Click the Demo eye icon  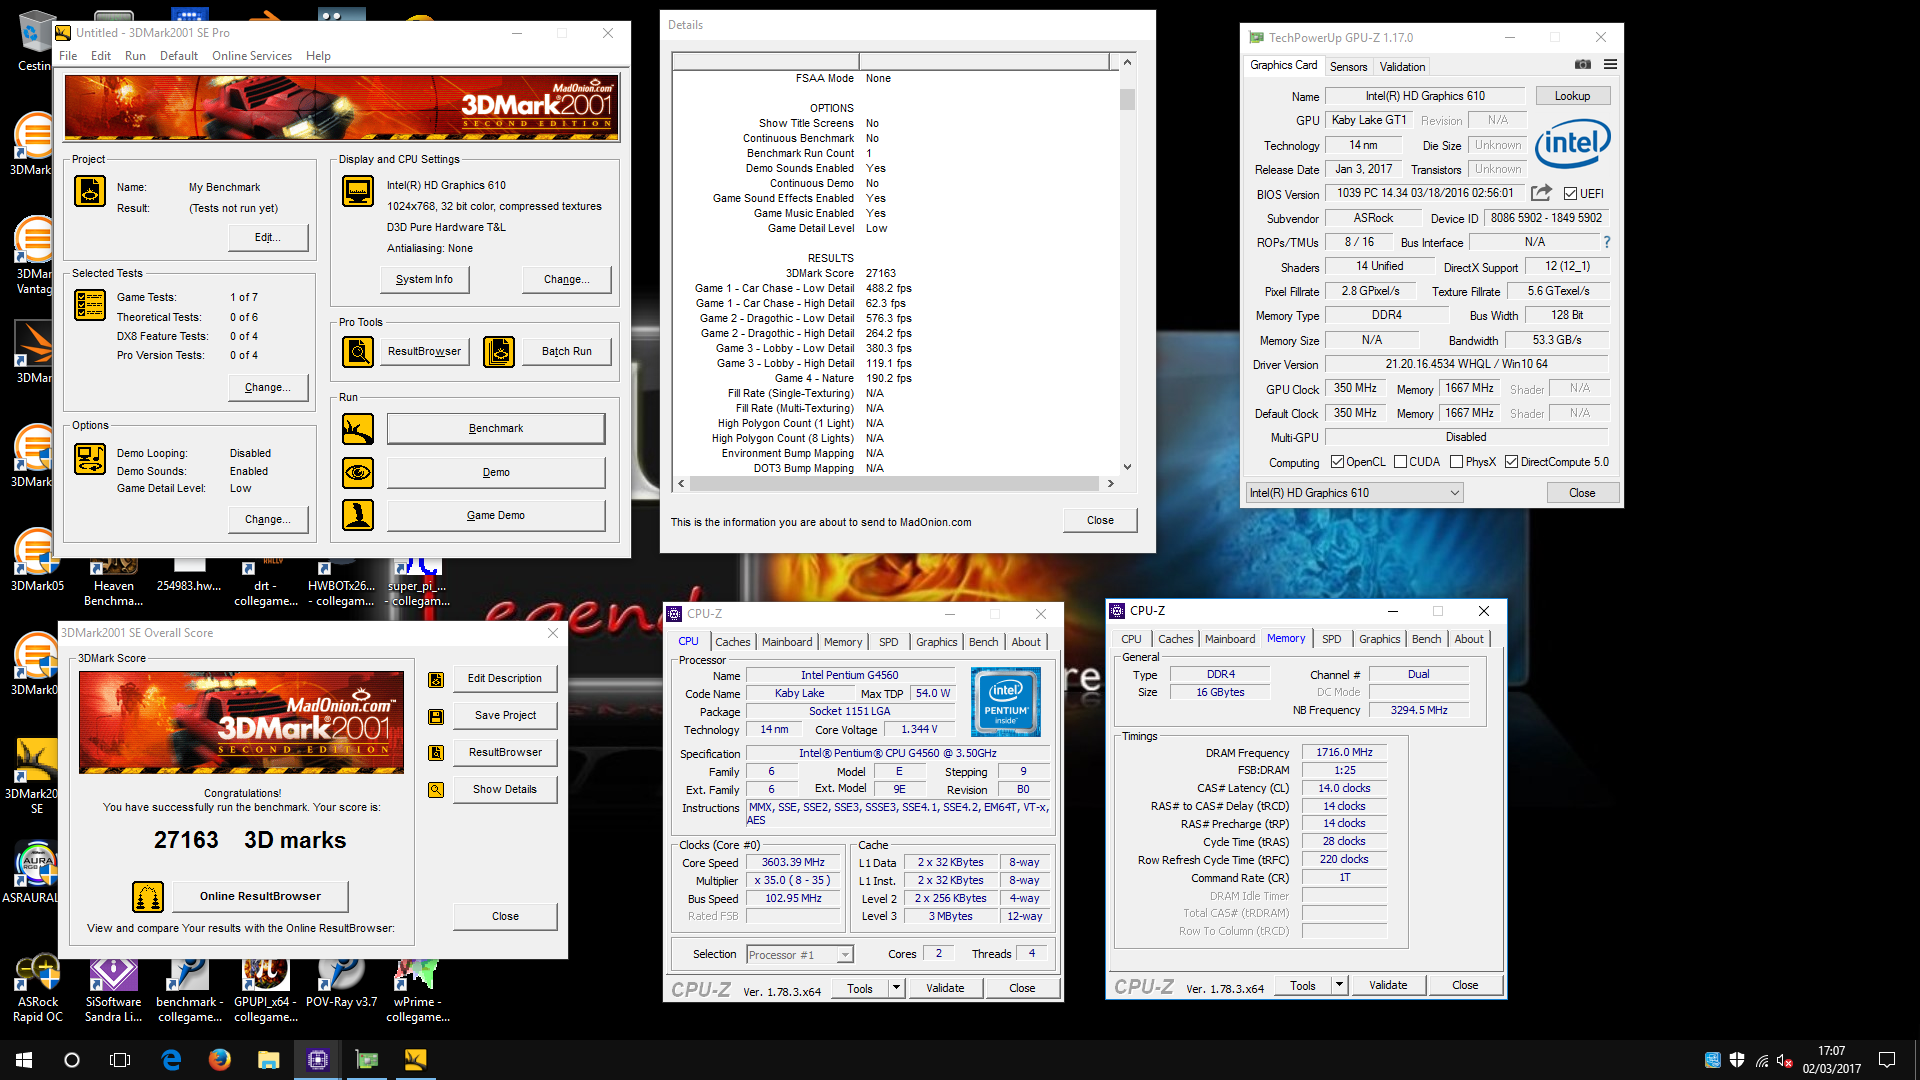358,472
